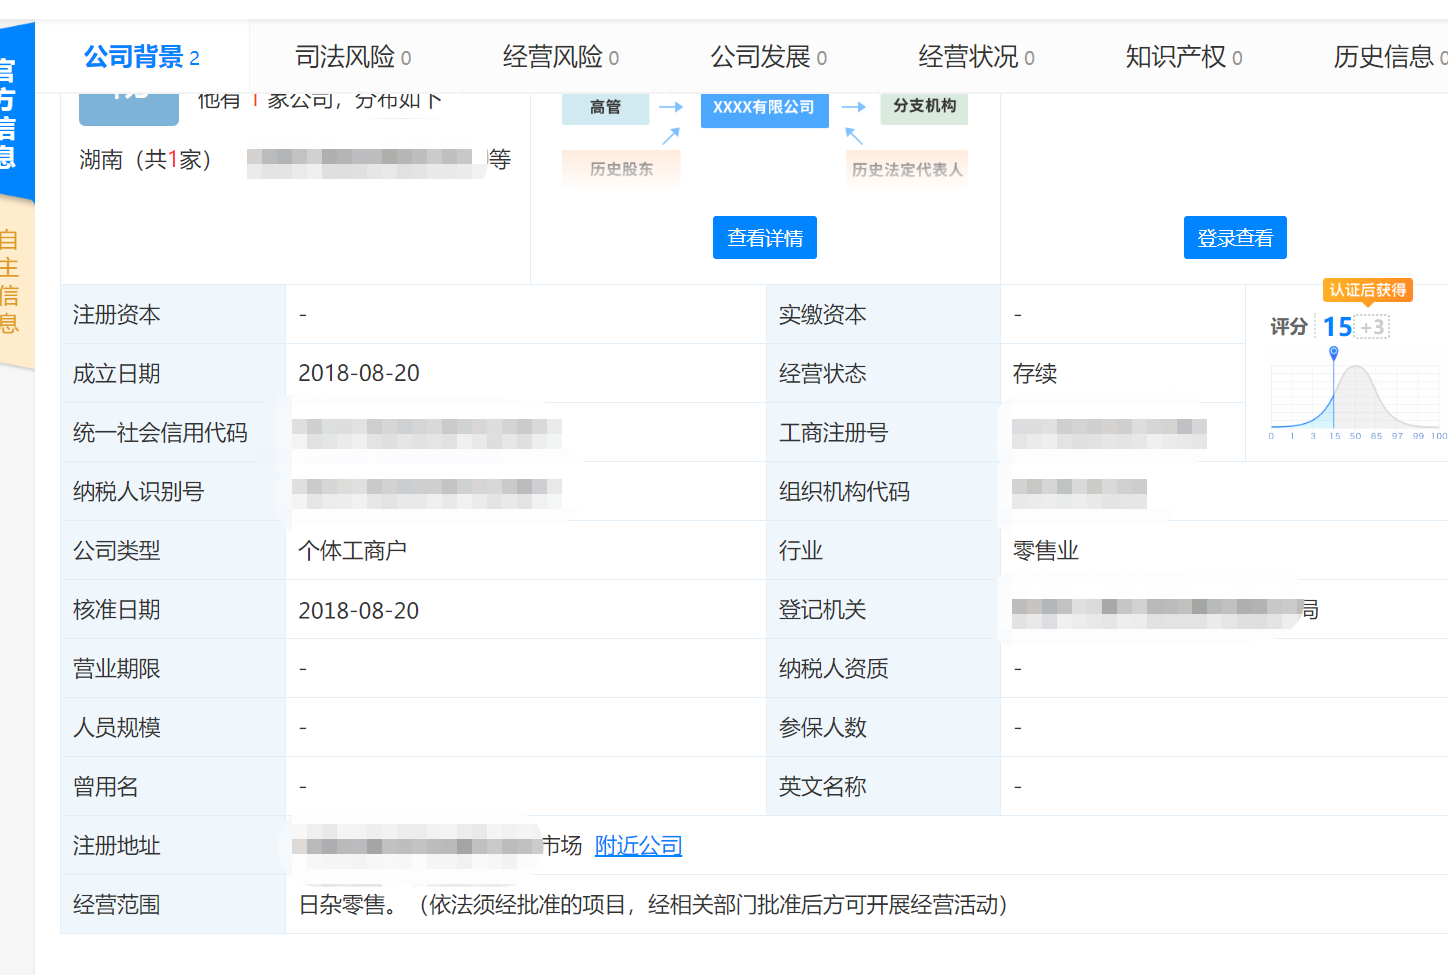The height and width of the screenshot is (975, 1448).
Task: Click the 登录查看 button
Action: [x=1235, y=238]
